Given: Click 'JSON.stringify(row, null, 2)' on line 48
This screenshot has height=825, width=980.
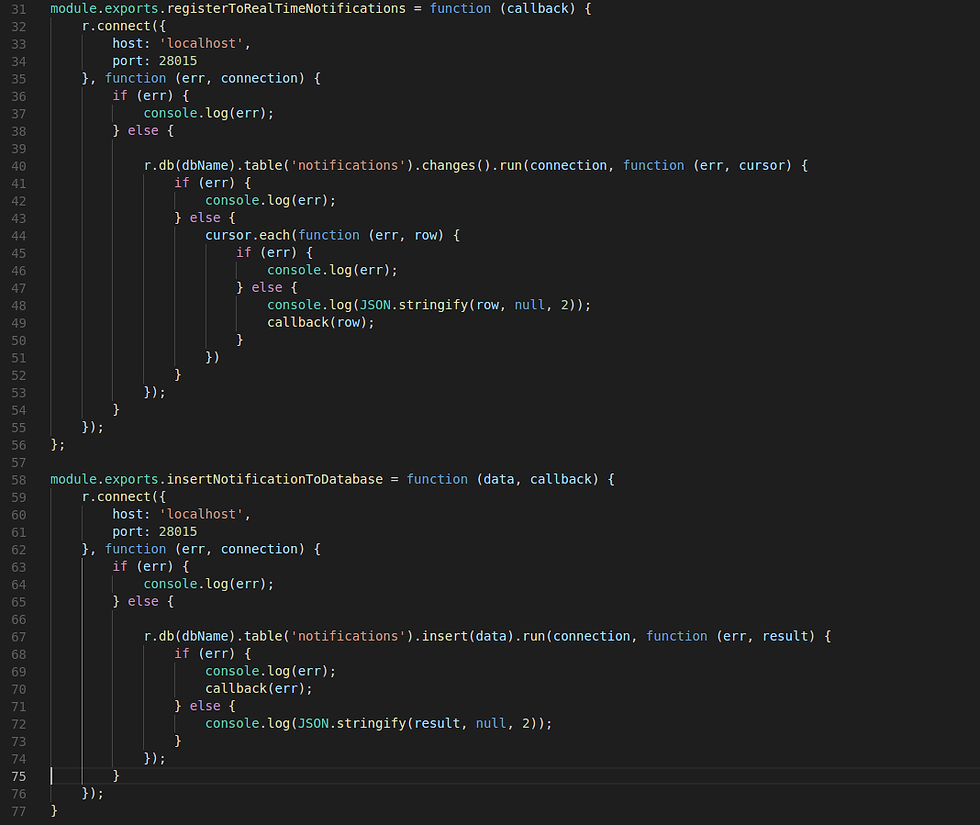Looking at the screenshot, I should [x=468, y=305].
